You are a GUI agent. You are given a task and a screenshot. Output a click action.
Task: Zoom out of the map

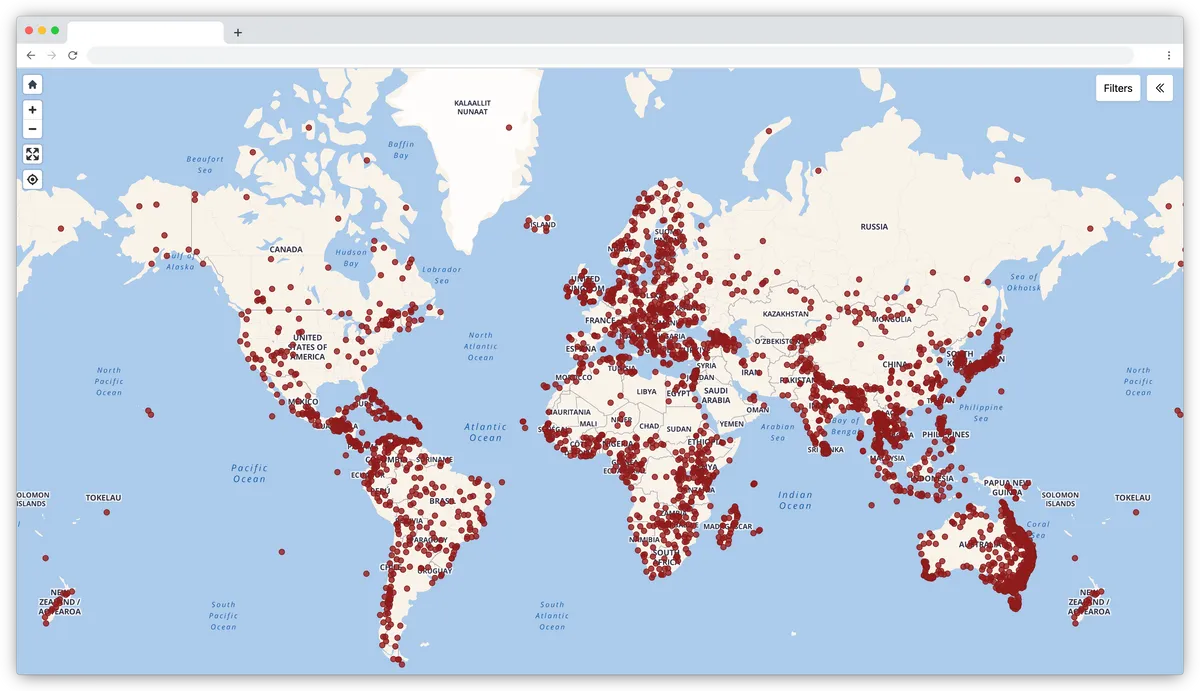click(33, 129)
